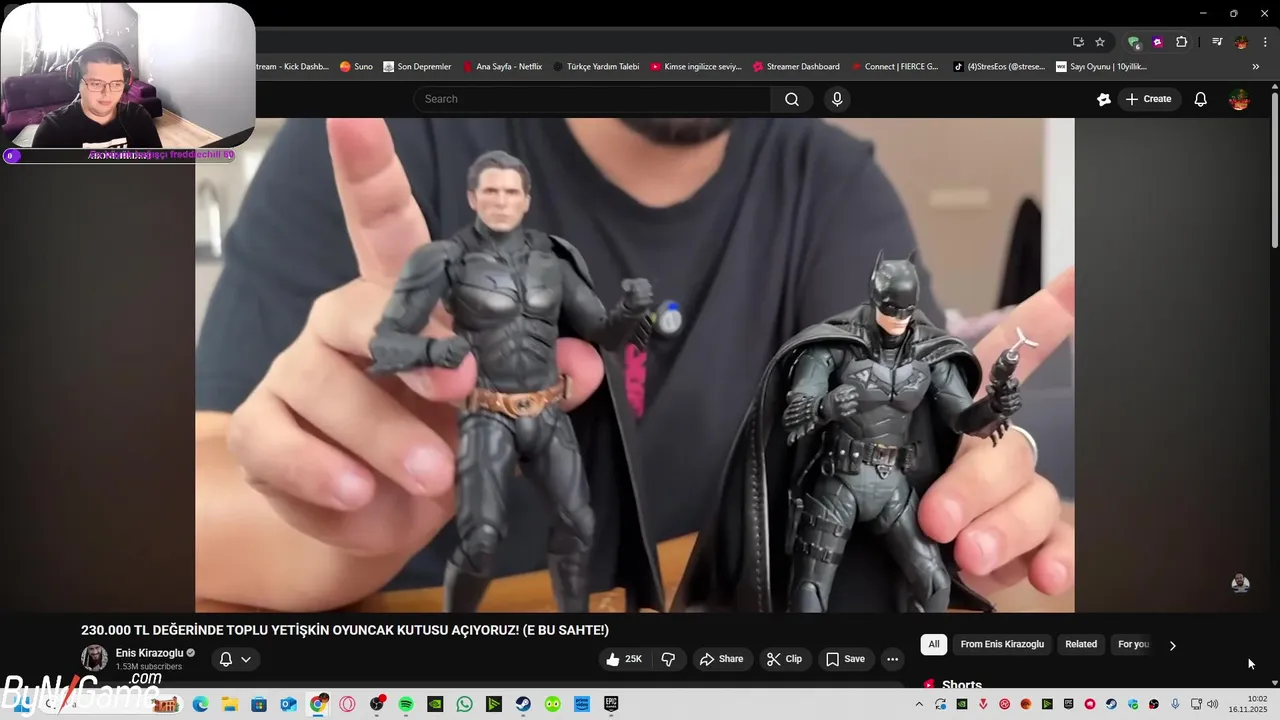Share the video with Share button

[x=721, y=659]
